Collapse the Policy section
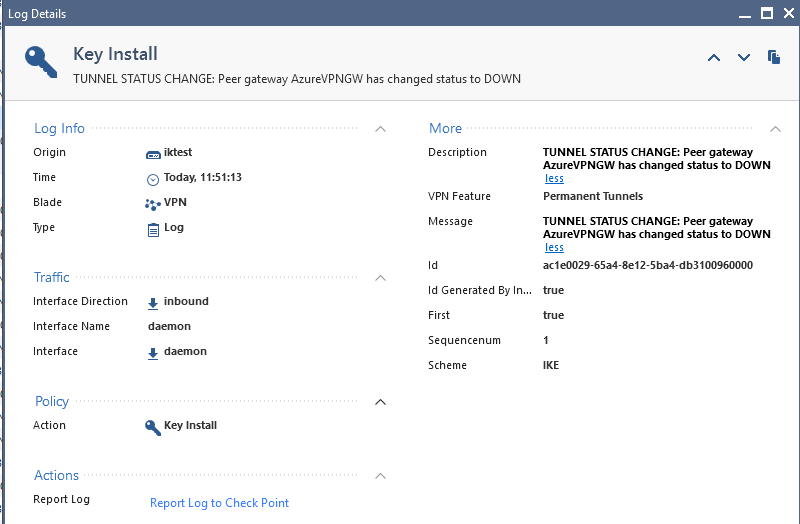 pyautogui.click(x=380, y=402)
